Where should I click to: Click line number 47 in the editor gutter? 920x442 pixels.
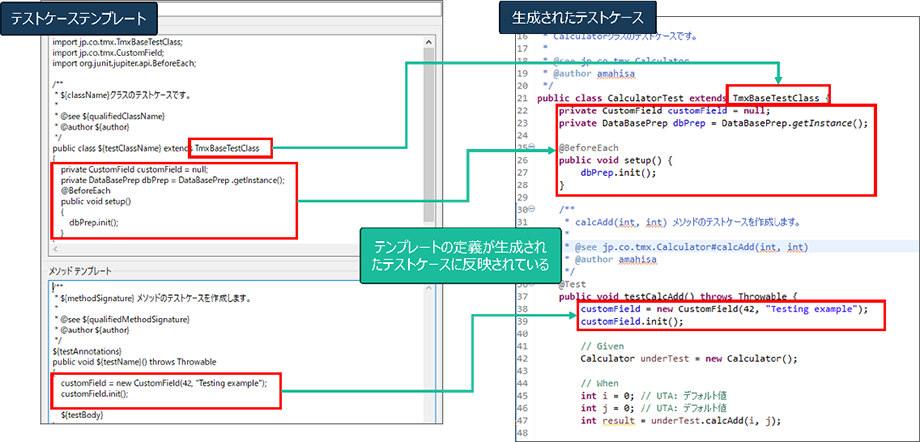tap(522, 420)
